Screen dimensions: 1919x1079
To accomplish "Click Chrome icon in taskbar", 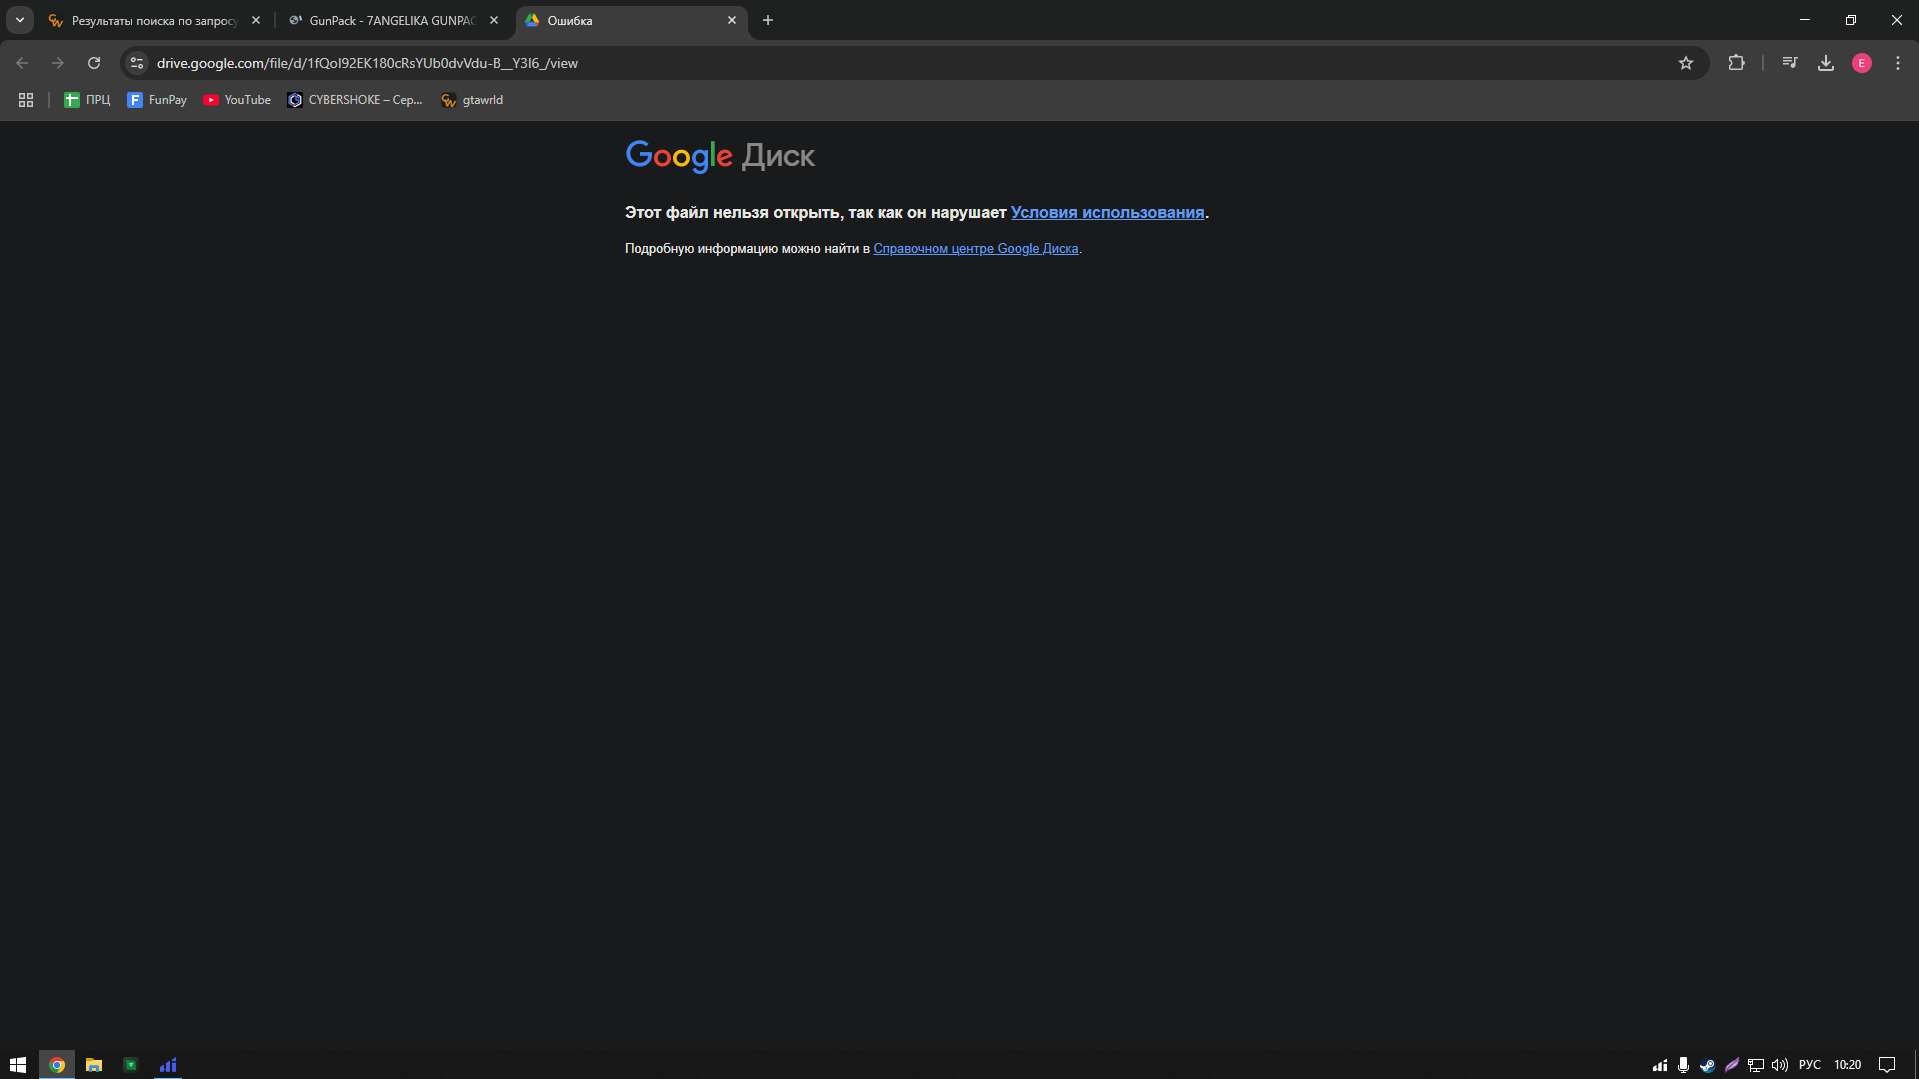I will [57, 1065].
